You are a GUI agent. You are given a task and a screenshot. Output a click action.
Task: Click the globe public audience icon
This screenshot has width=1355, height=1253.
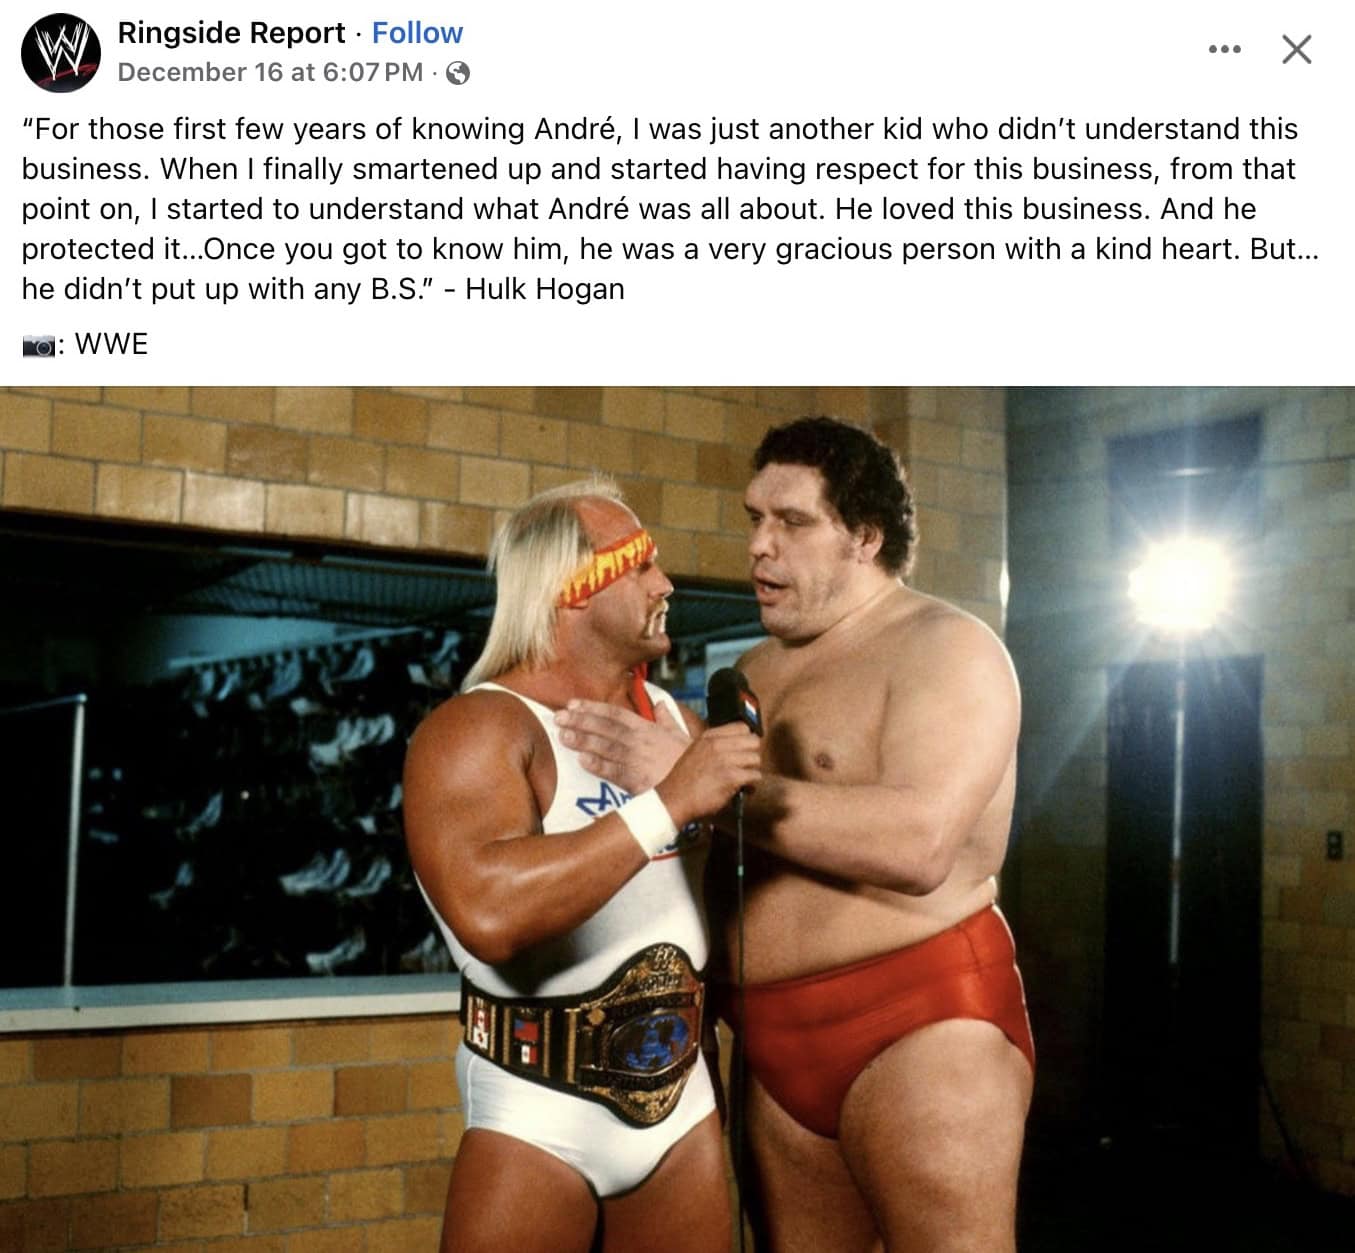tap(457, 73)
